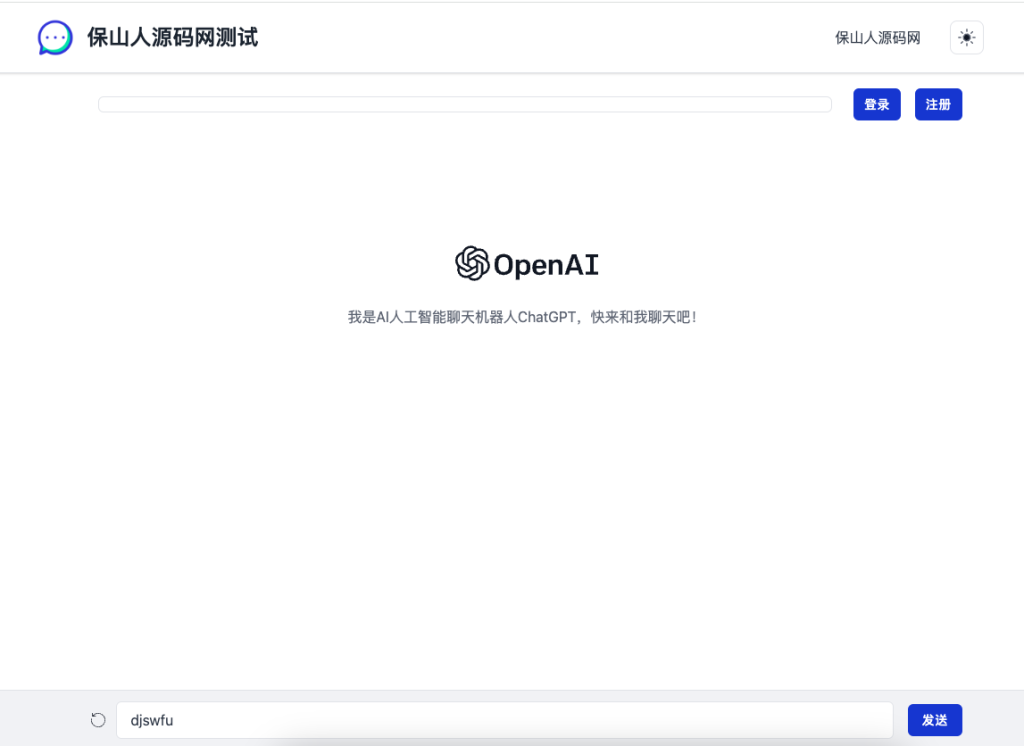Image resolution: width=1024 pixels, height=746 pixels.
Task: Click the OpenAI logo in center
Action: click(526, 263)
